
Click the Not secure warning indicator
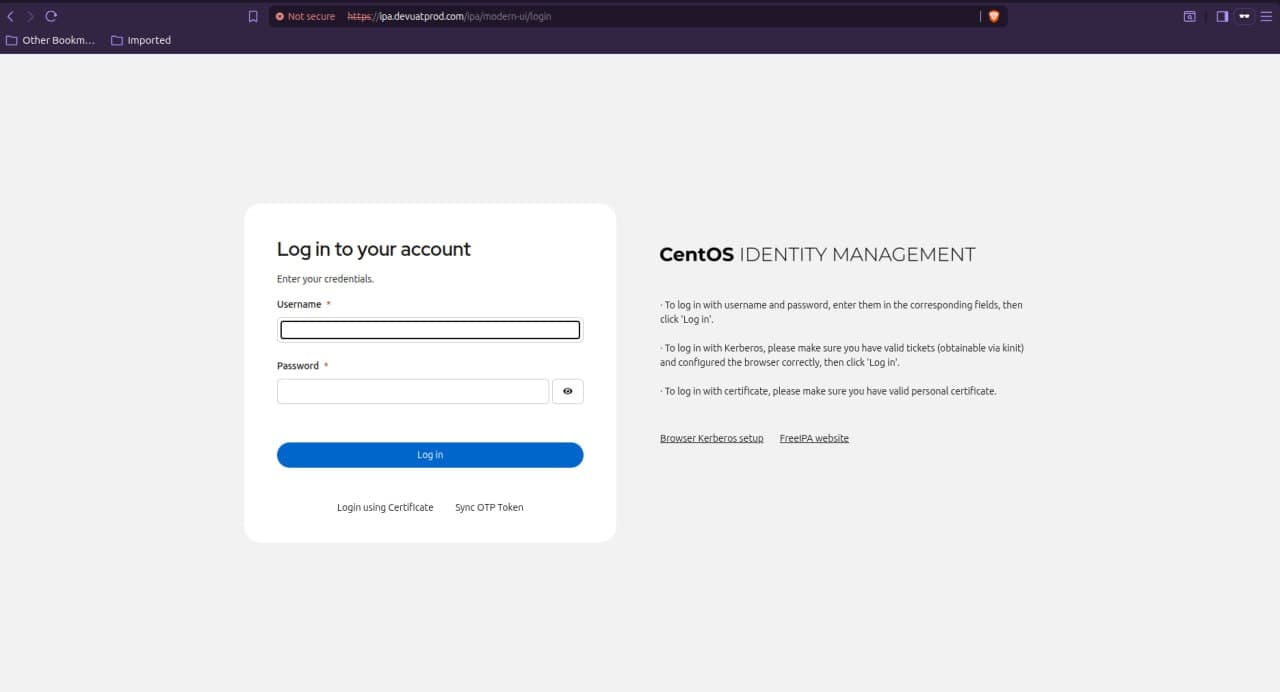[305, 16]
